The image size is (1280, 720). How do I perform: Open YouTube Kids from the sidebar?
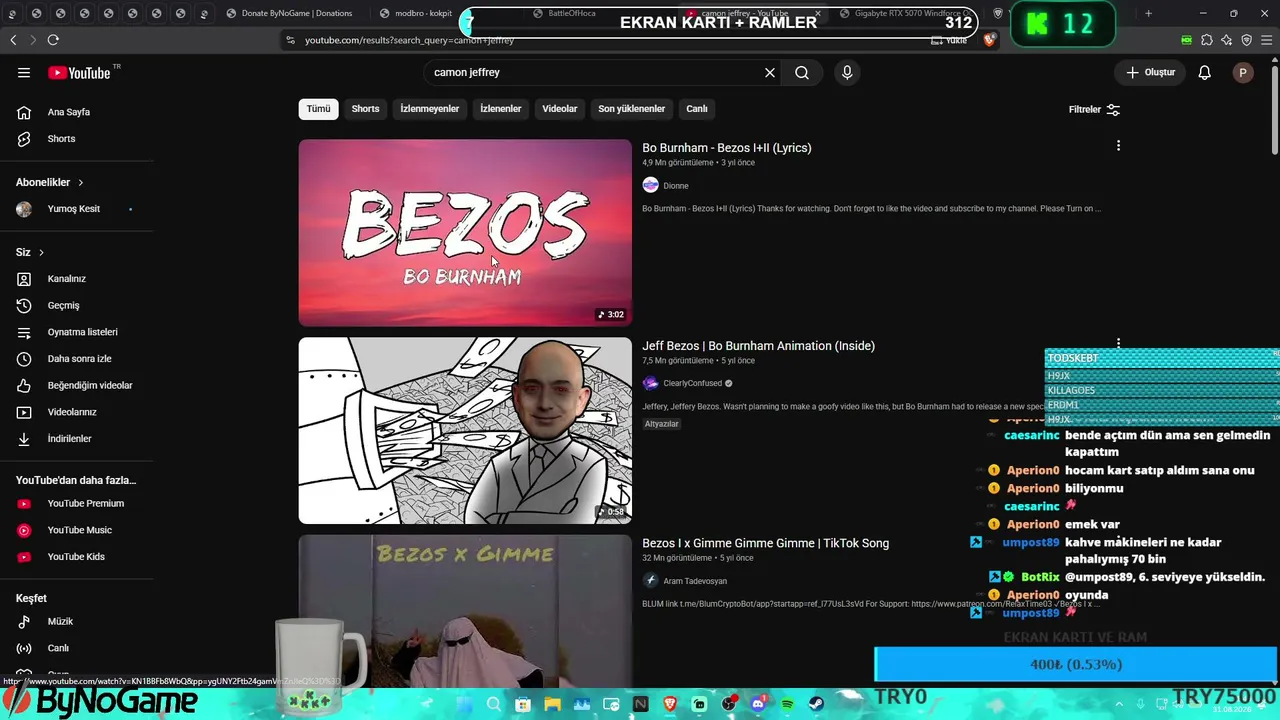click(x=76, y=557)
